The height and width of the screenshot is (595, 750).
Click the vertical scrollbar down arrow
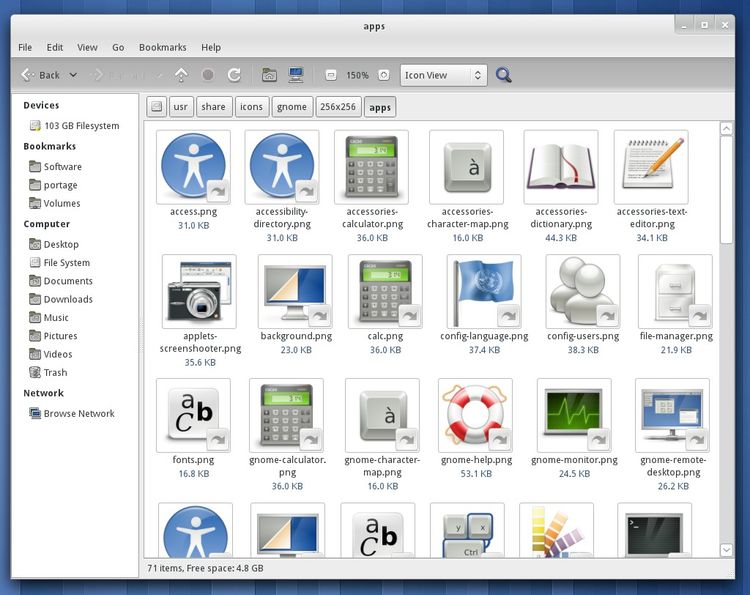(x=726, y=550)
